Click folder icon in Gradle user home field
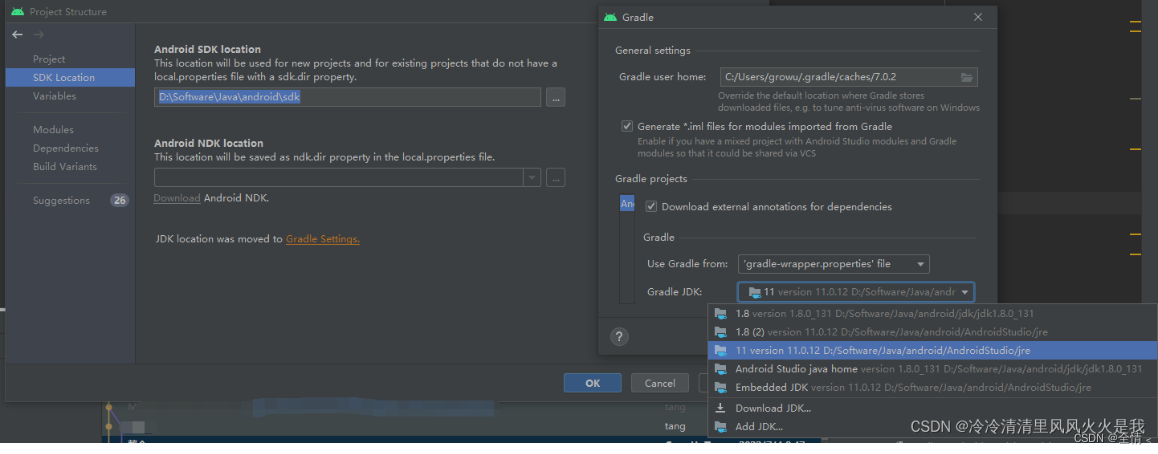1158x454 pixels. pyautogui.click(x=966, y=77)
